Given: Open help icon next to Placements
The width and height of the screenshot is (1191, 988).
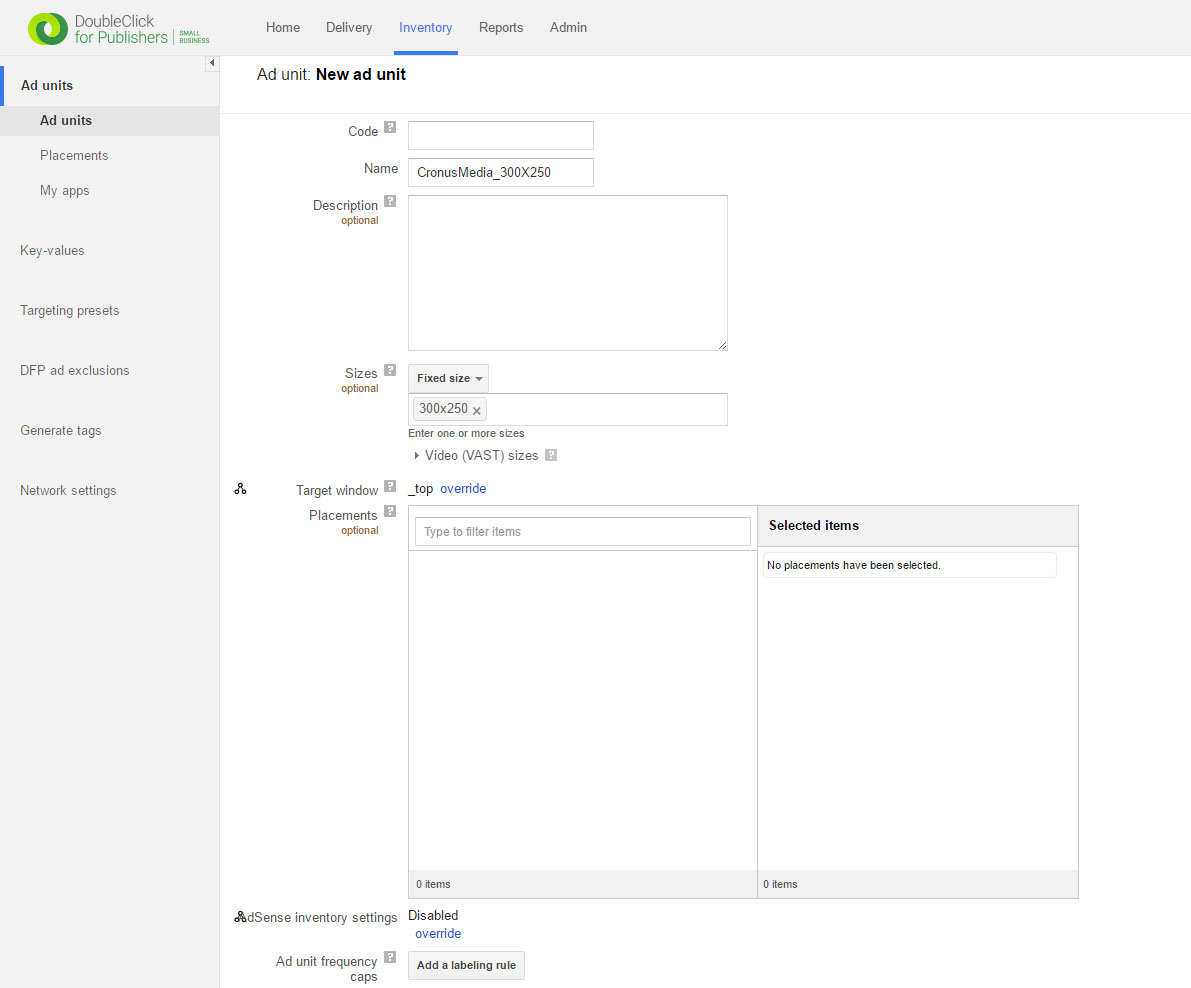Looking at the screenshot, I should point(390,511).
